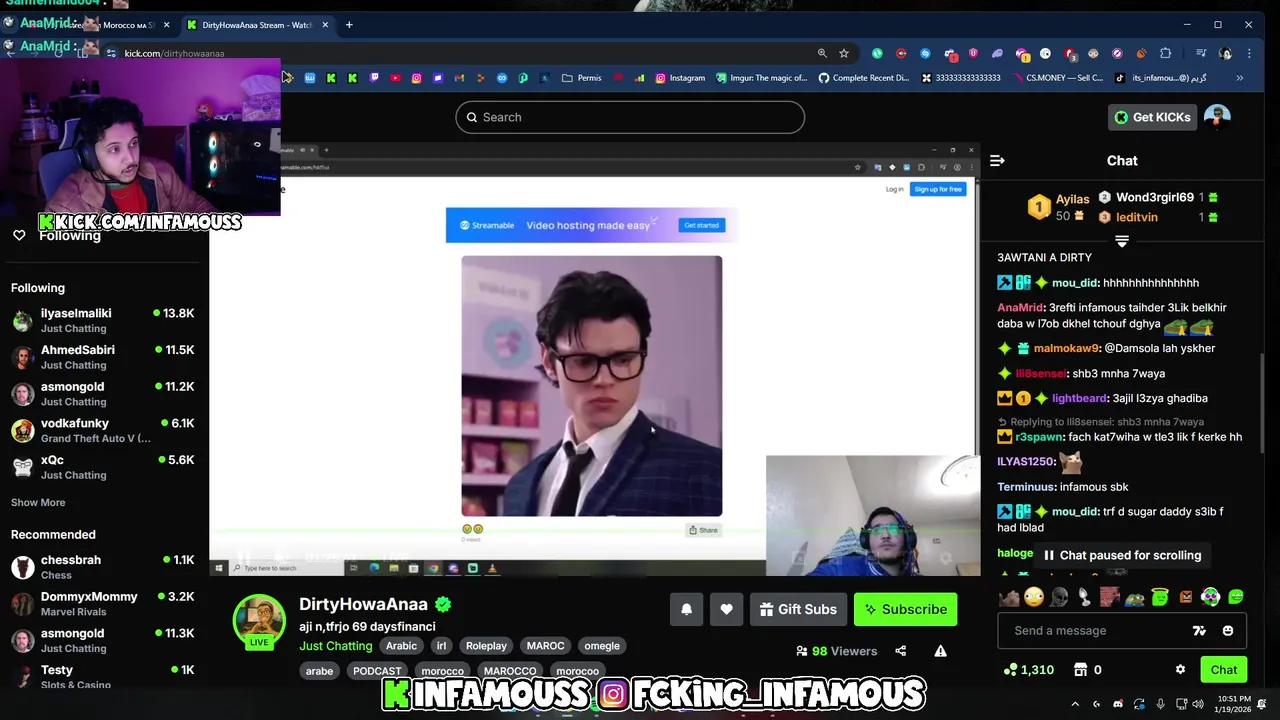This screenshot has height=720, width=1280.
Task: Click the 98 Viewers count
Action: pos(837,651)
